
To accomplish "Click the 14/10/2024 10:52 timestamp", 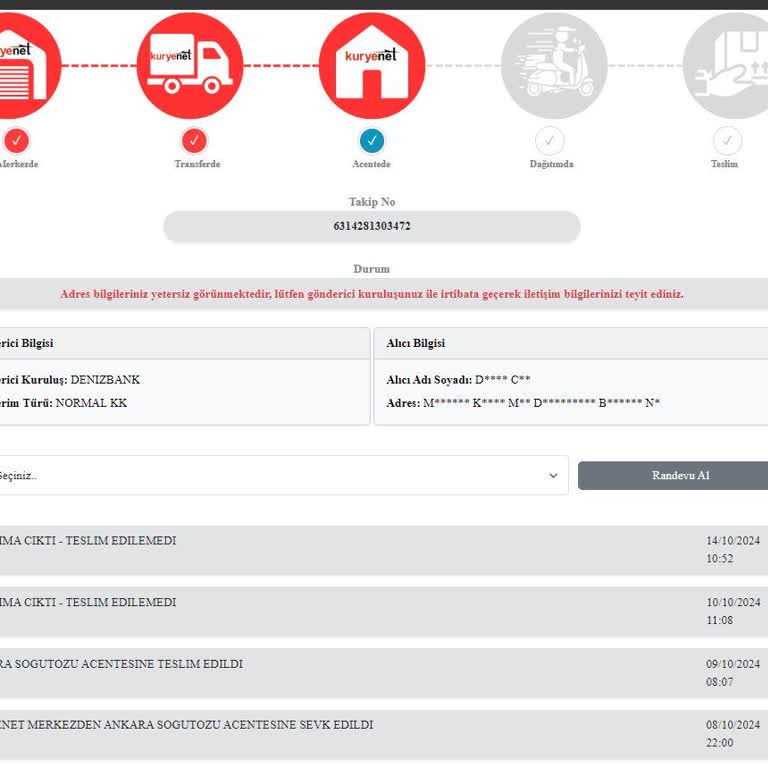I will pos(733,550).
